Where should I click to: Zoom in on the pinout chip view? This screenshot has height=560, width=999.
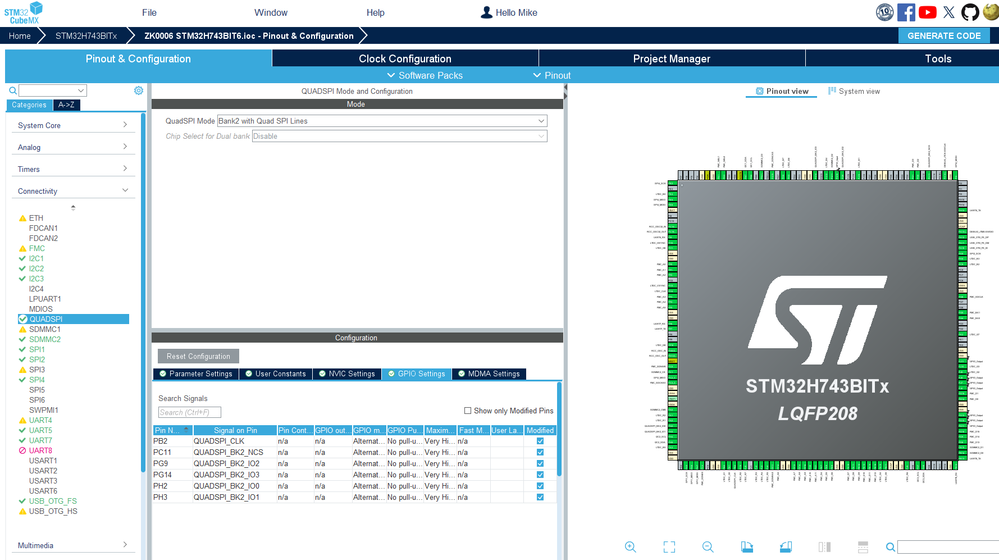[x=630, y=547]
